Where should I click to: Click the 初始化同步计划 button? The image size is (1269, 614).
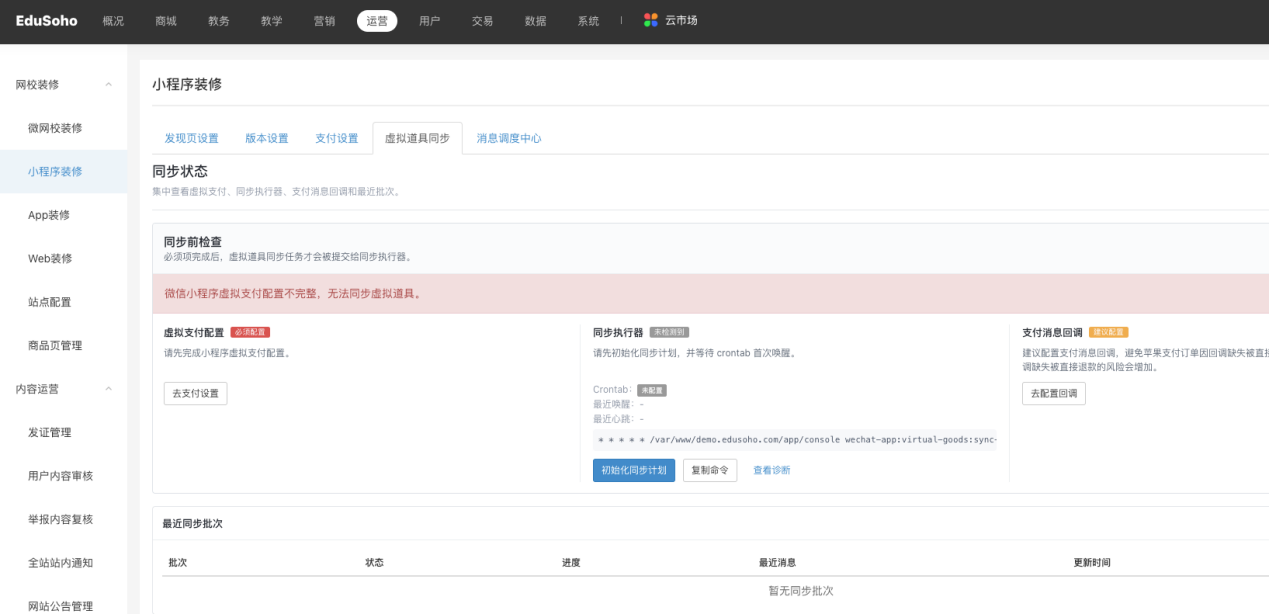pos(634,470)
